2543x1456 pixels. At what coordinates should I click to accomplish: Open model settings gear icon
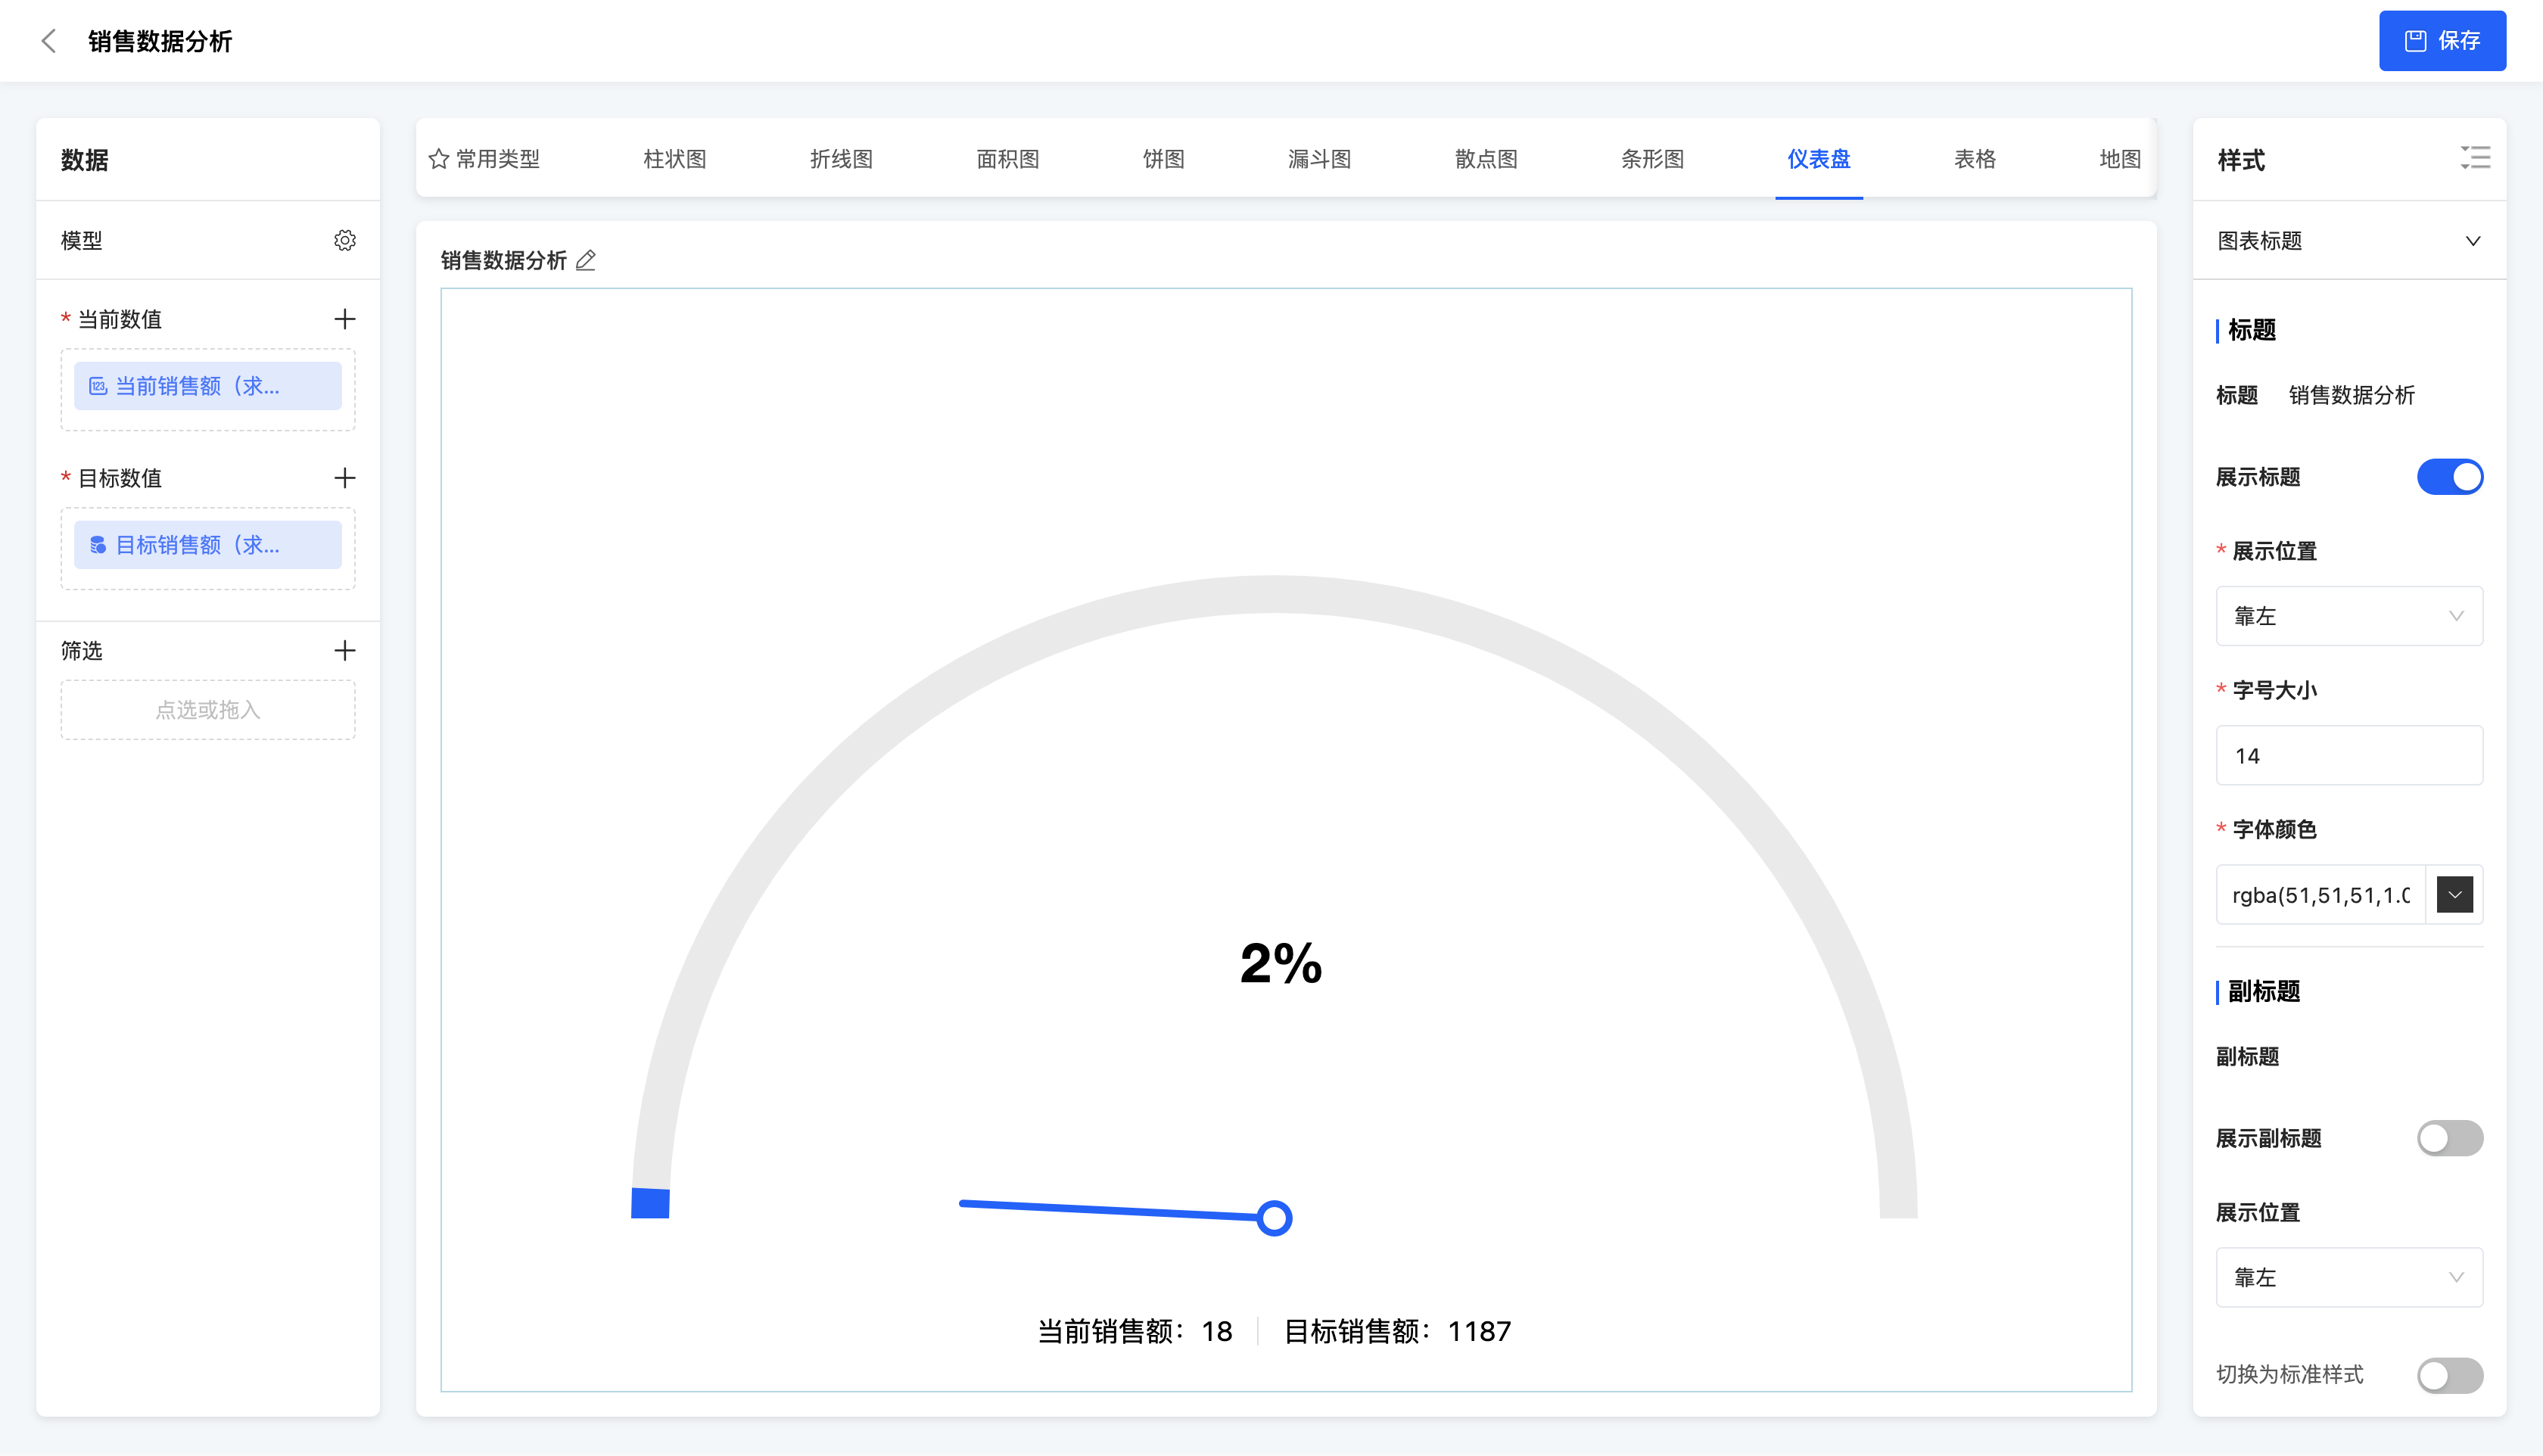click(345, 240)
